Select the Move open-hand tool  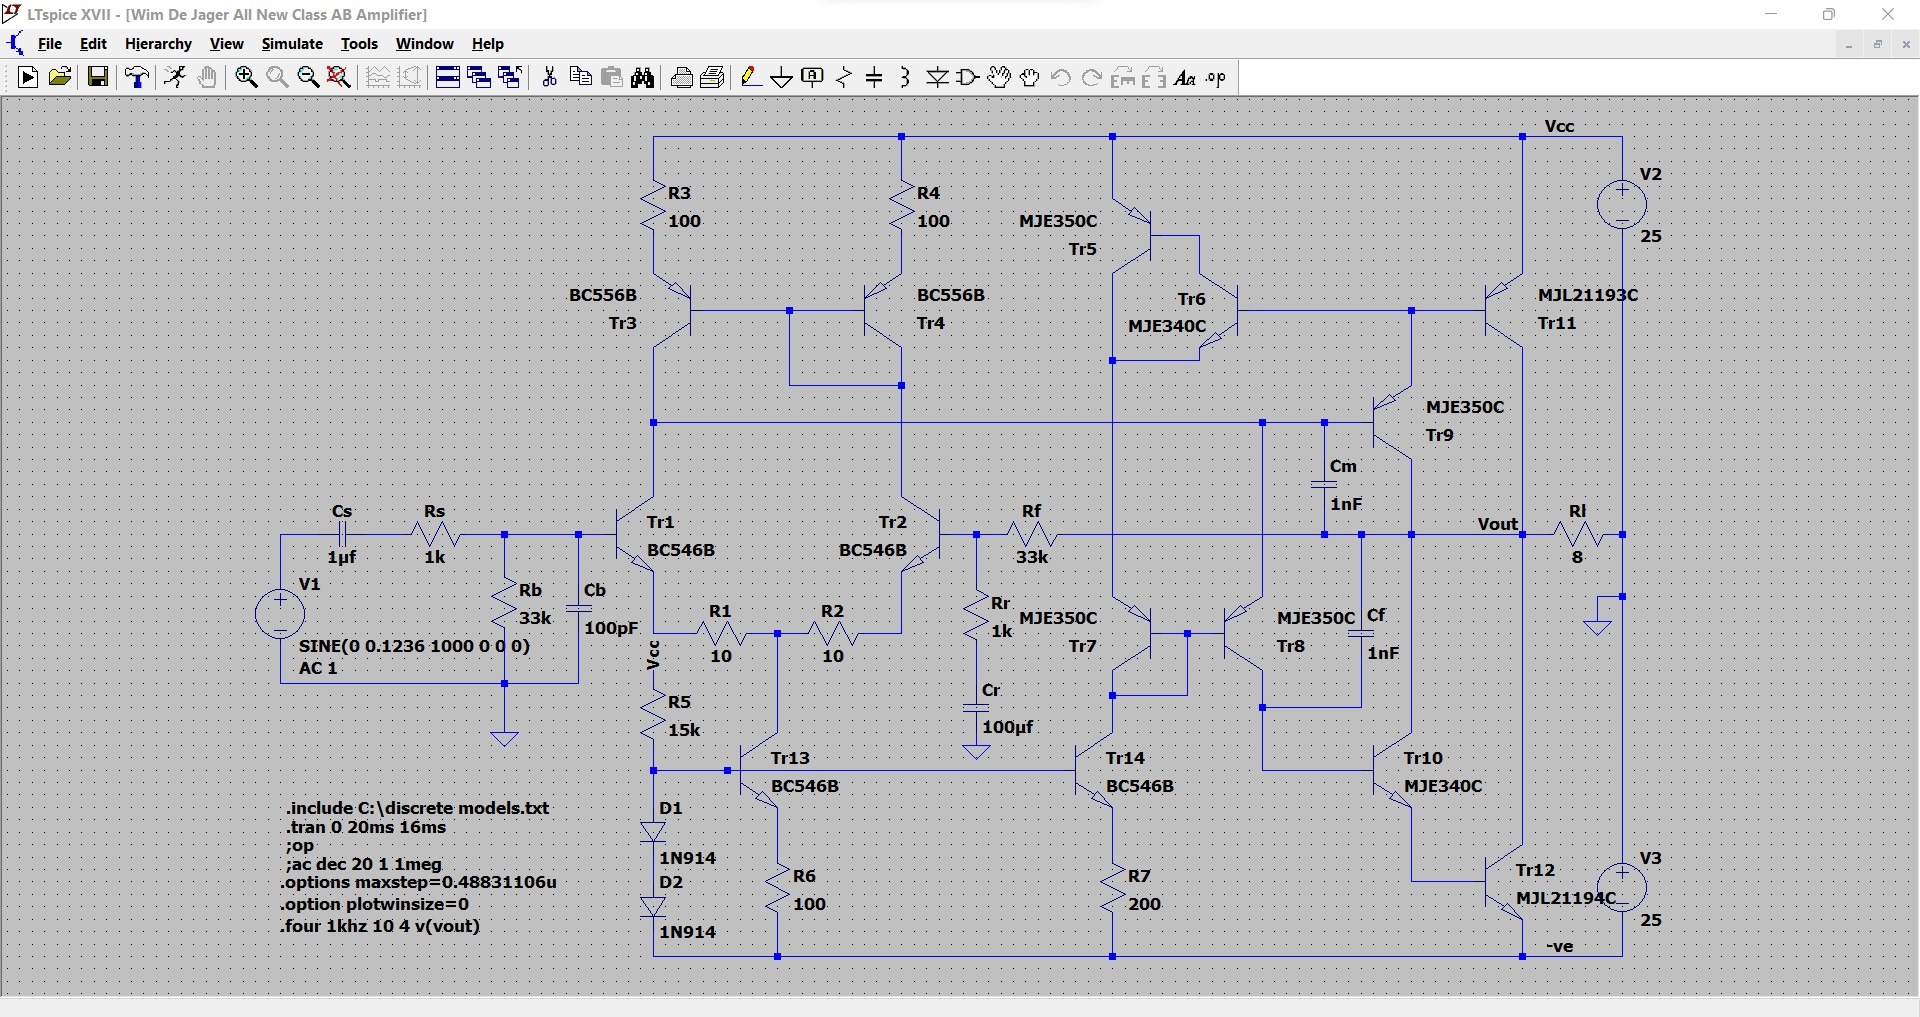[999, 78]
